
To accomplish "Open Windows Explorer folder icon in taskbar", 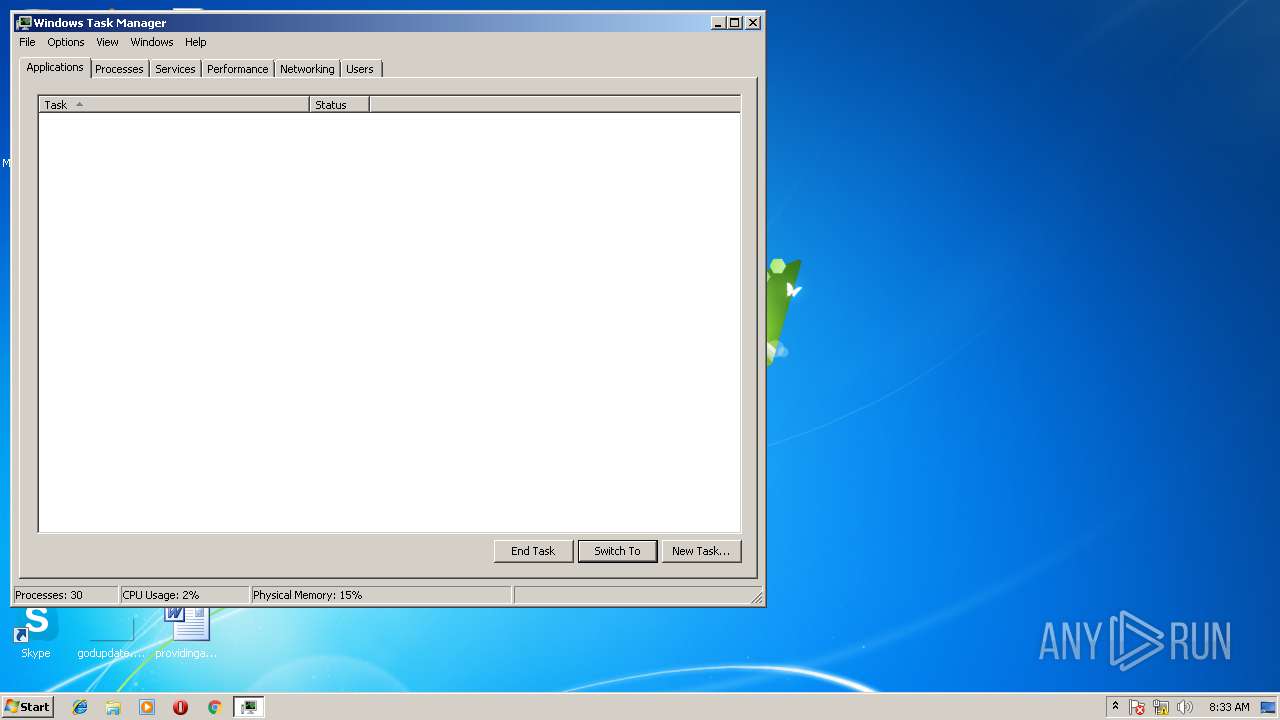I will tap(113, 707).
